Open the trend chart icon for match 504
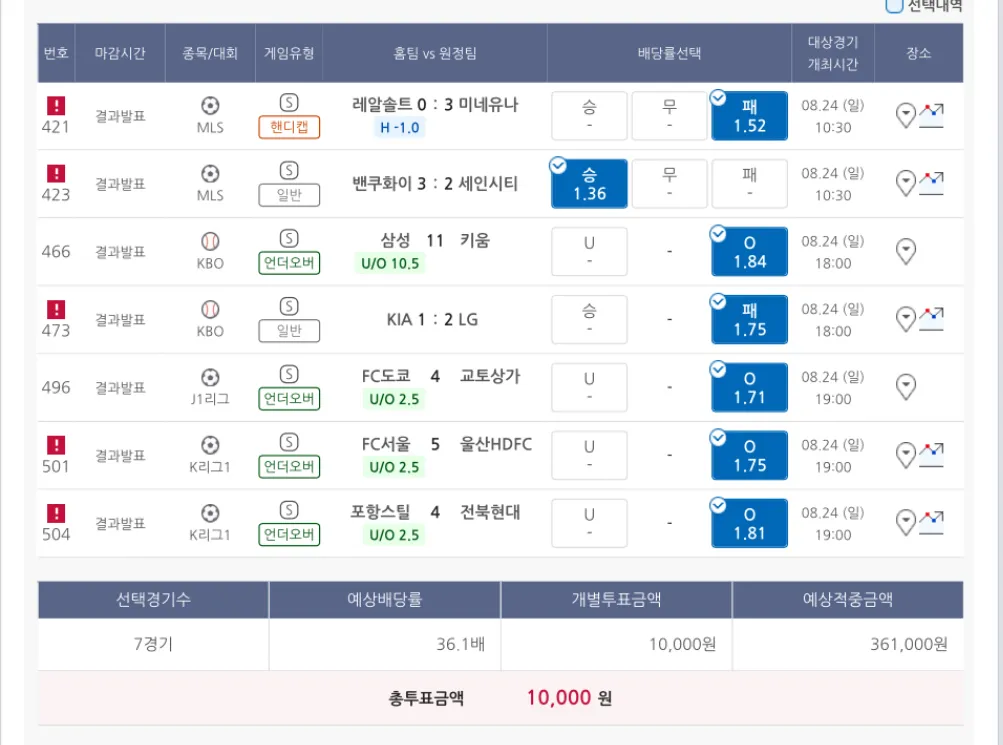Viewport: 1003px width, 745px height. [932, 519]
